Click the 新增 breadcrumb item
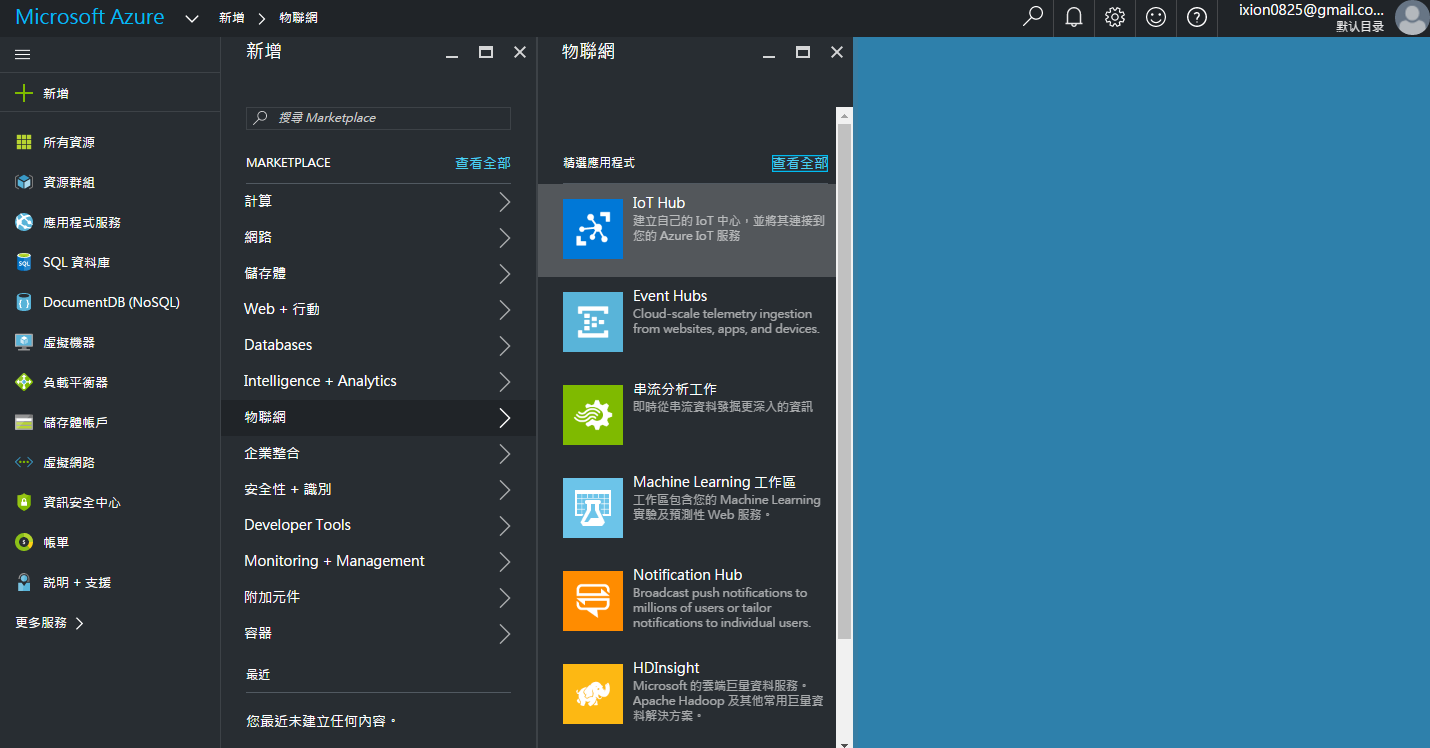 [x=231, y=18]
